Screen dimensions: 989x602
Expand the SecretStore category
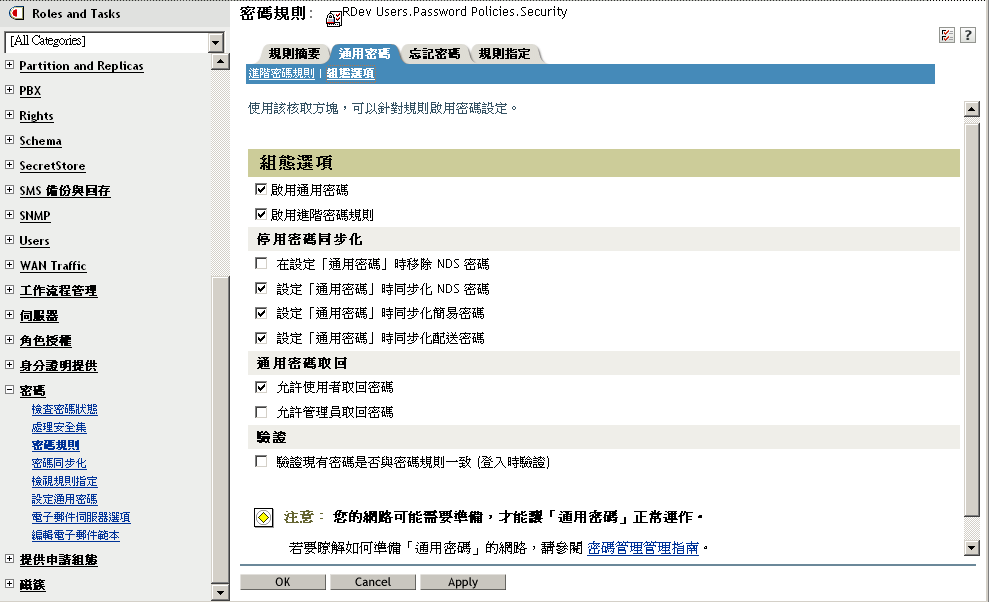tap(9, 165)
